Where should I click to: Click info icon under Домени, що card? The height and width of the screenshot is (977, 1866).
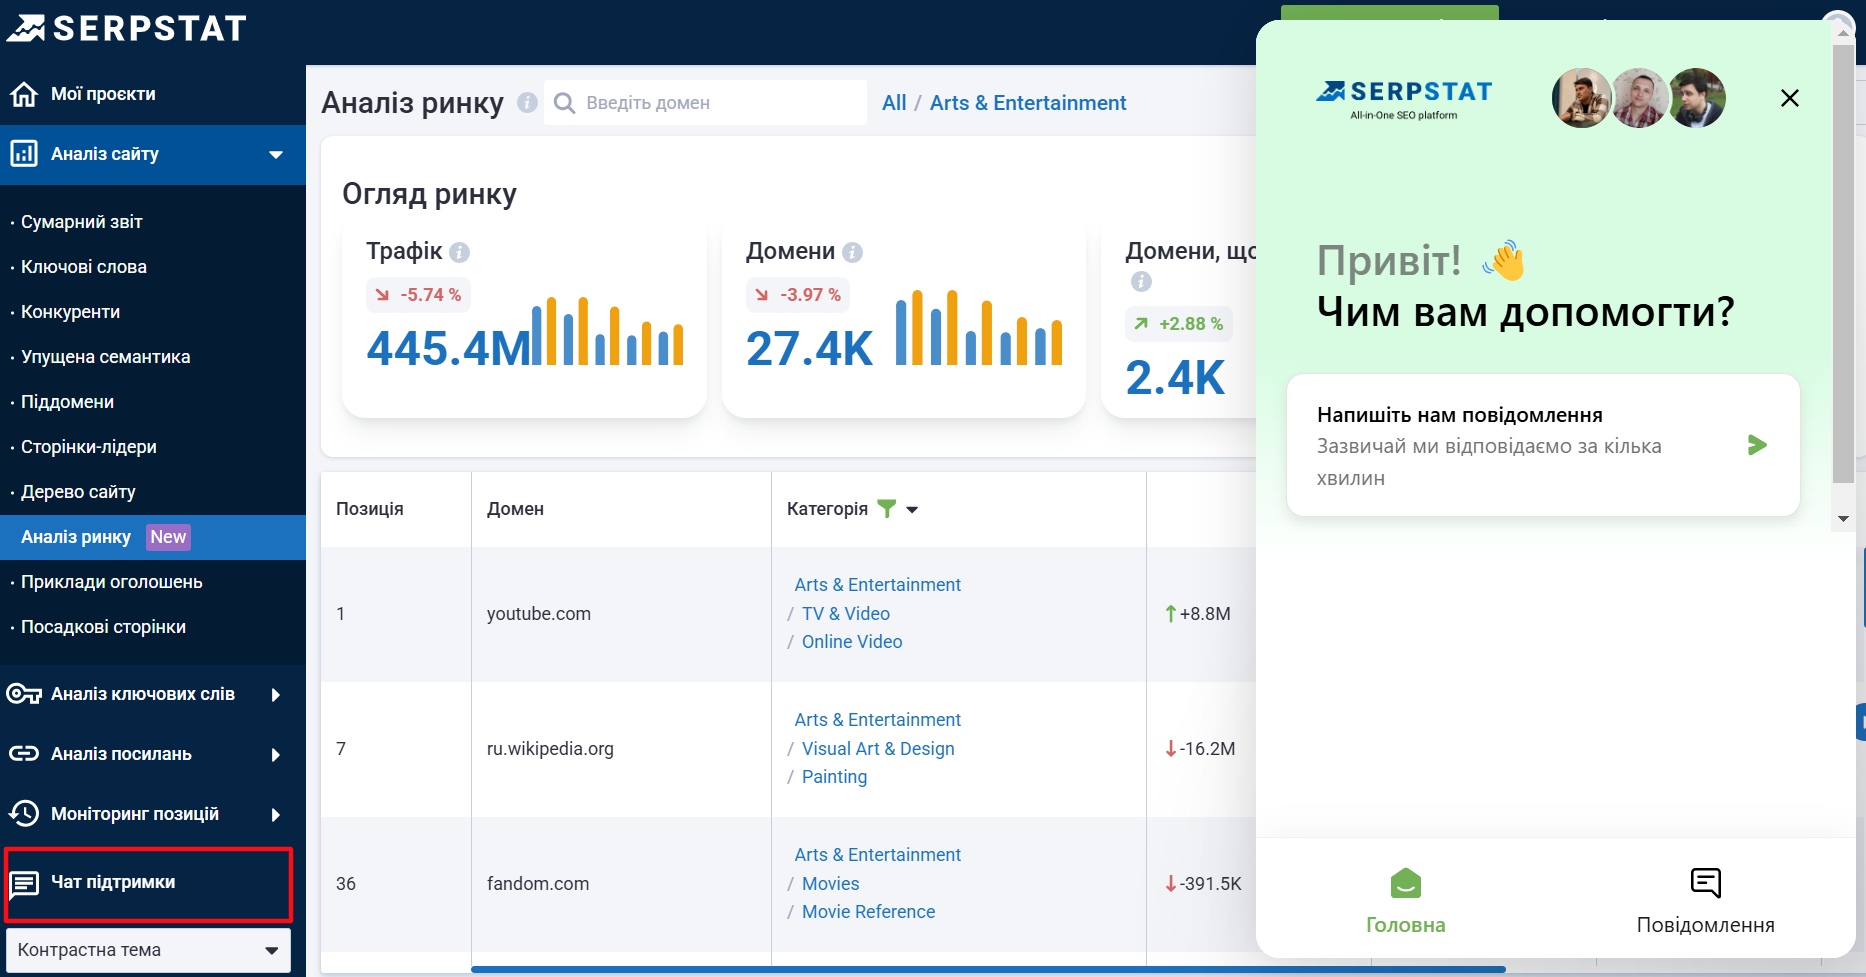coord(1141,282)
